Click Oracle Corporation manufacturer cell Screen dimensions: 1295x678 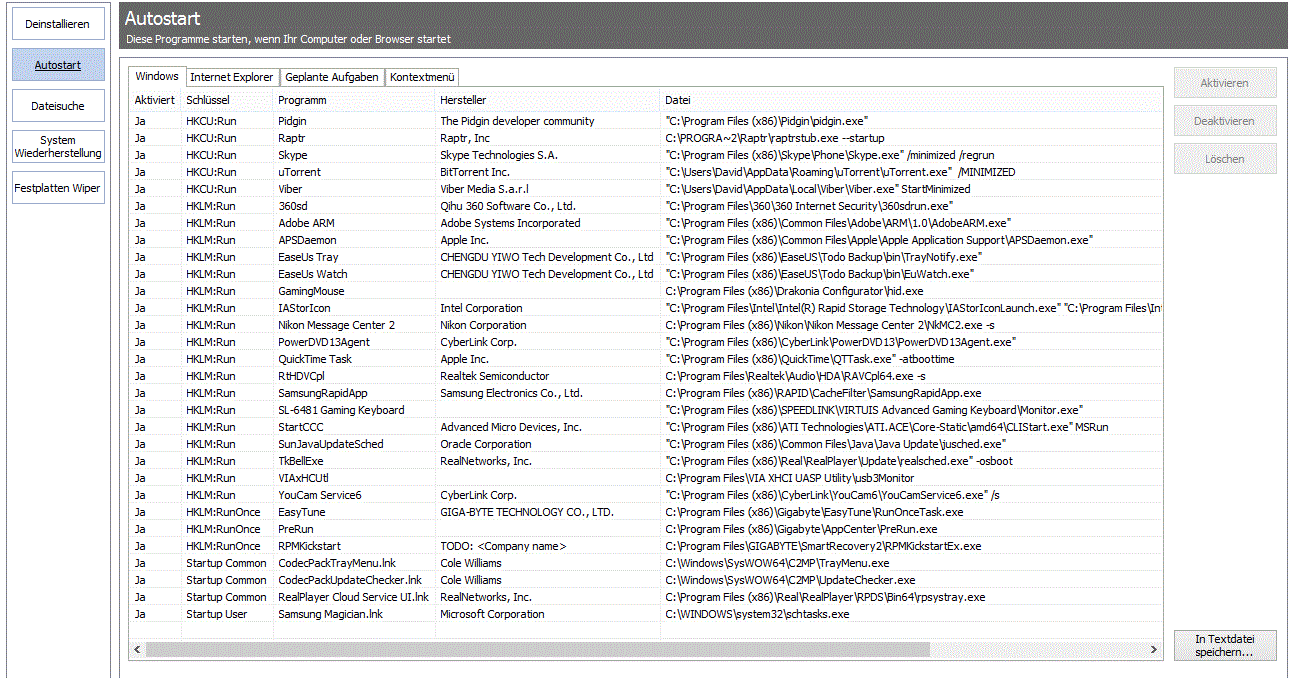(486, 444)
